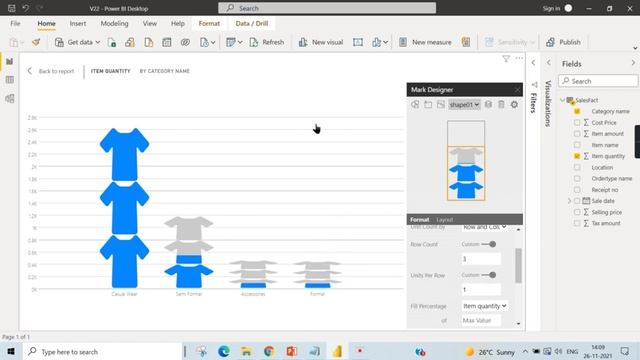The width and height of the screenshot is (640, 360).
Task: Click the Enter data table icon
Action: [167, 42]
